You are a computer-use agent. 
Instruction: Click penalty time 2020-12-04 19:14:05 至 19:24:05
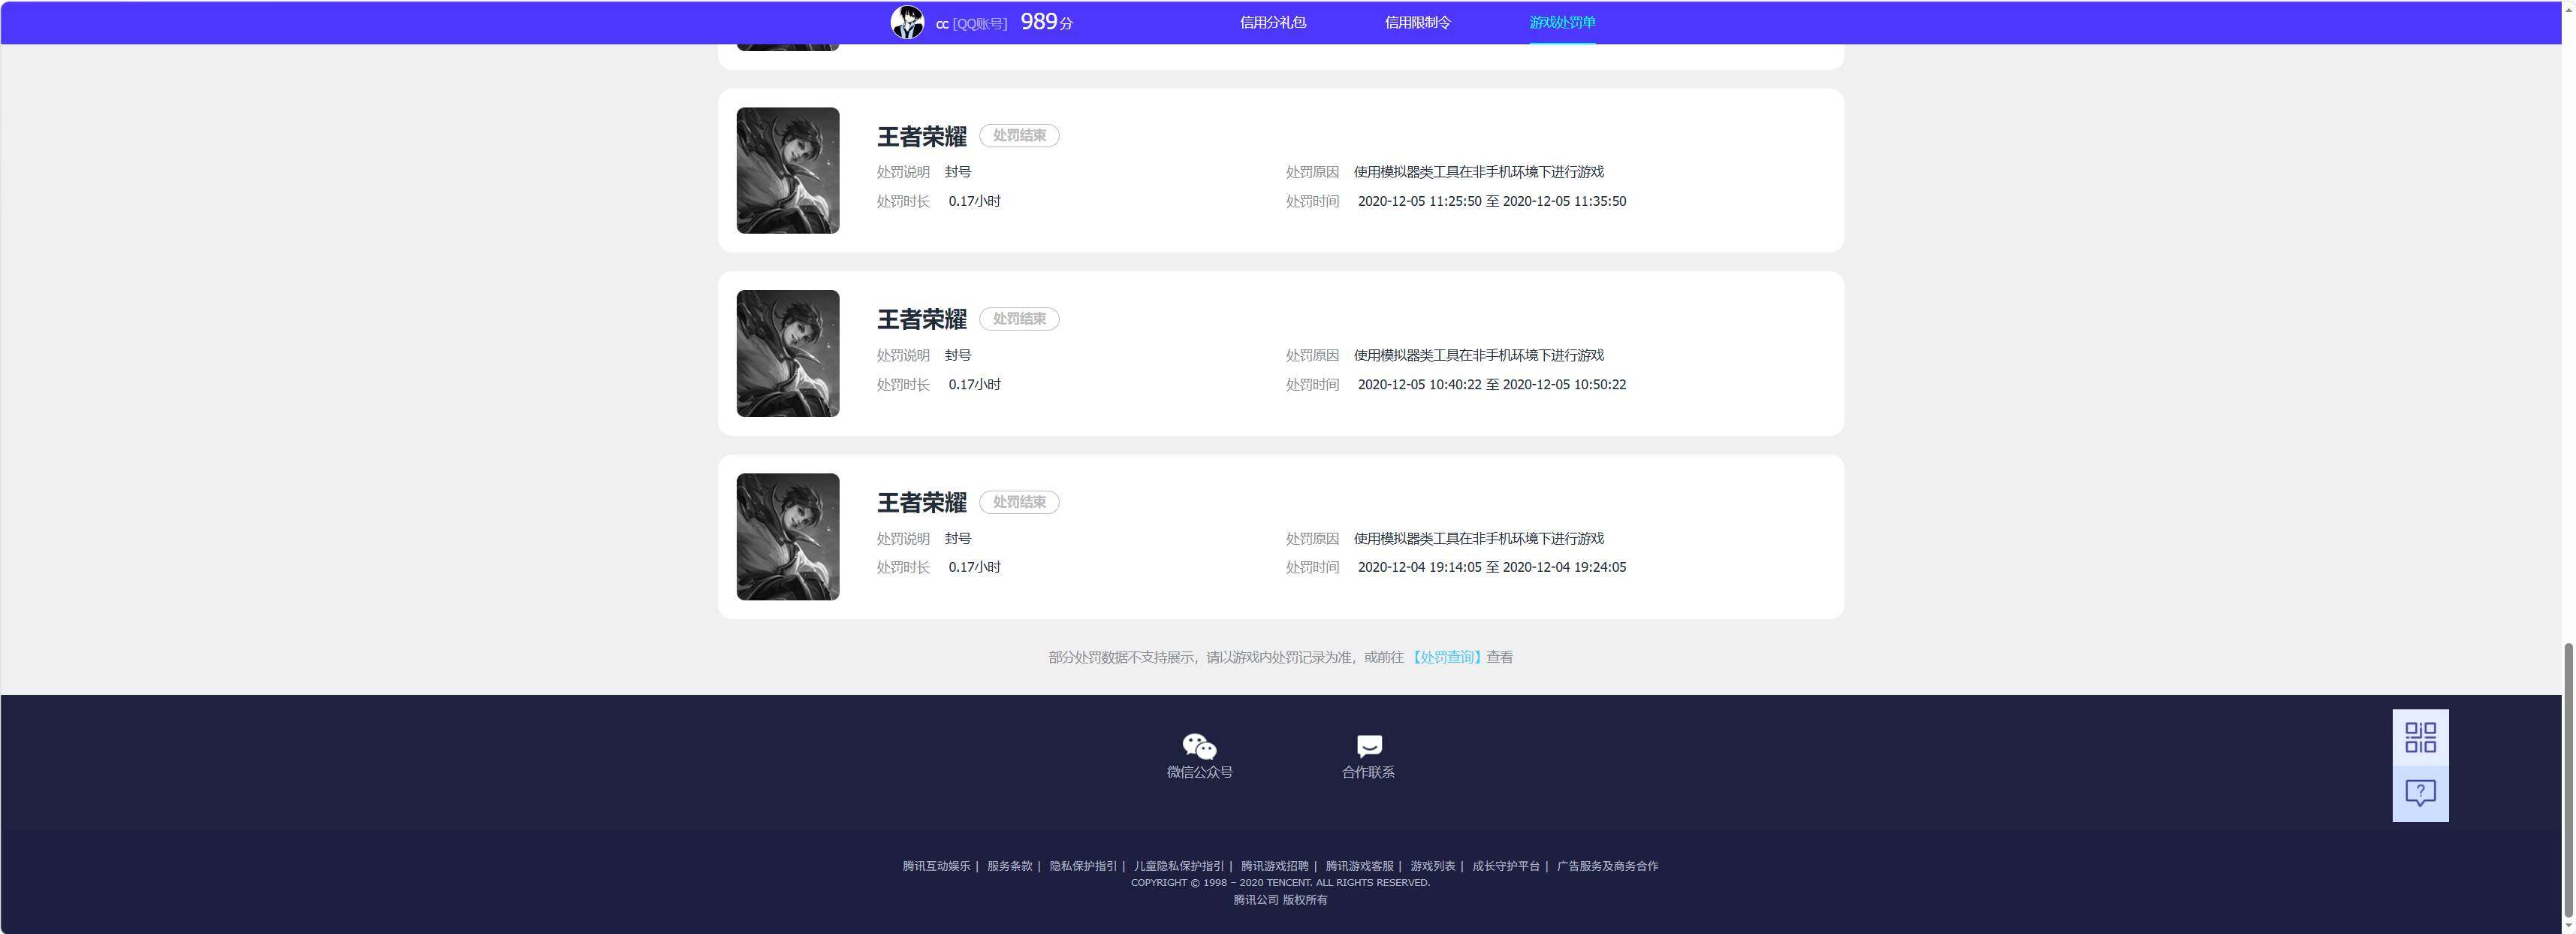click(x=1492, y=567)
